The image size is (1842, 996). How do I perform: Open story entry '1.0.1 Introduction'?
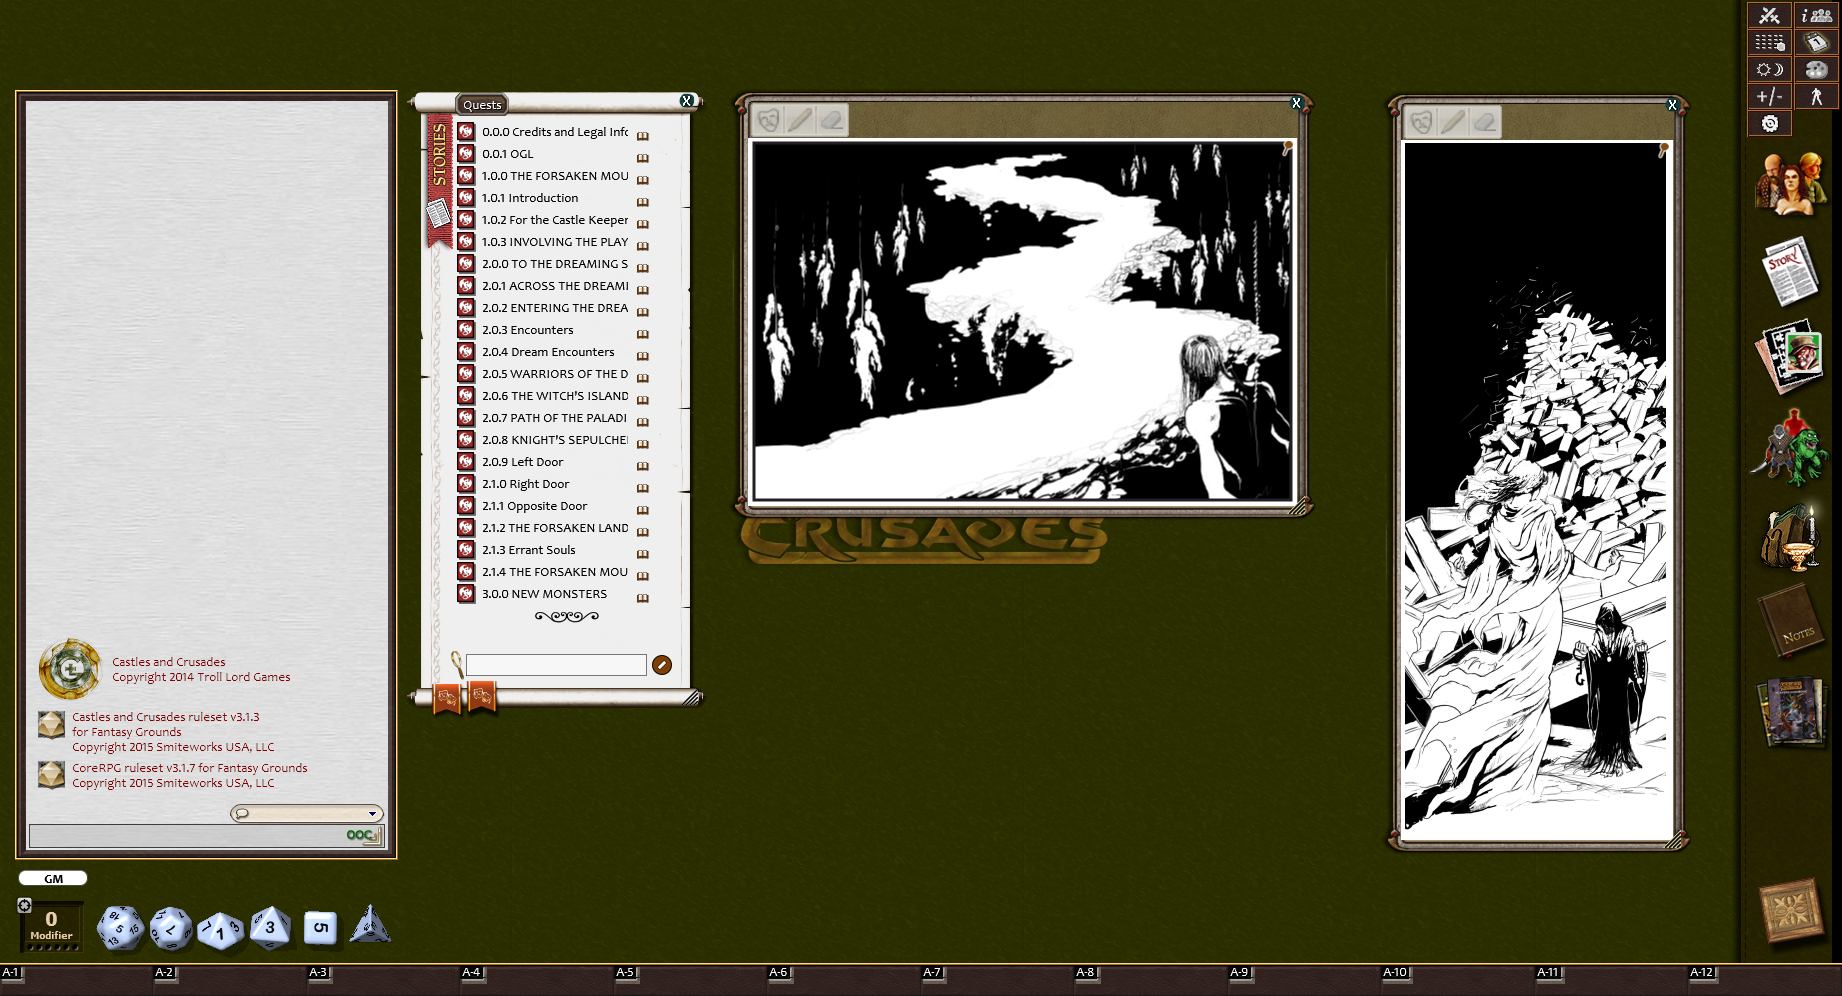(530, 198)
